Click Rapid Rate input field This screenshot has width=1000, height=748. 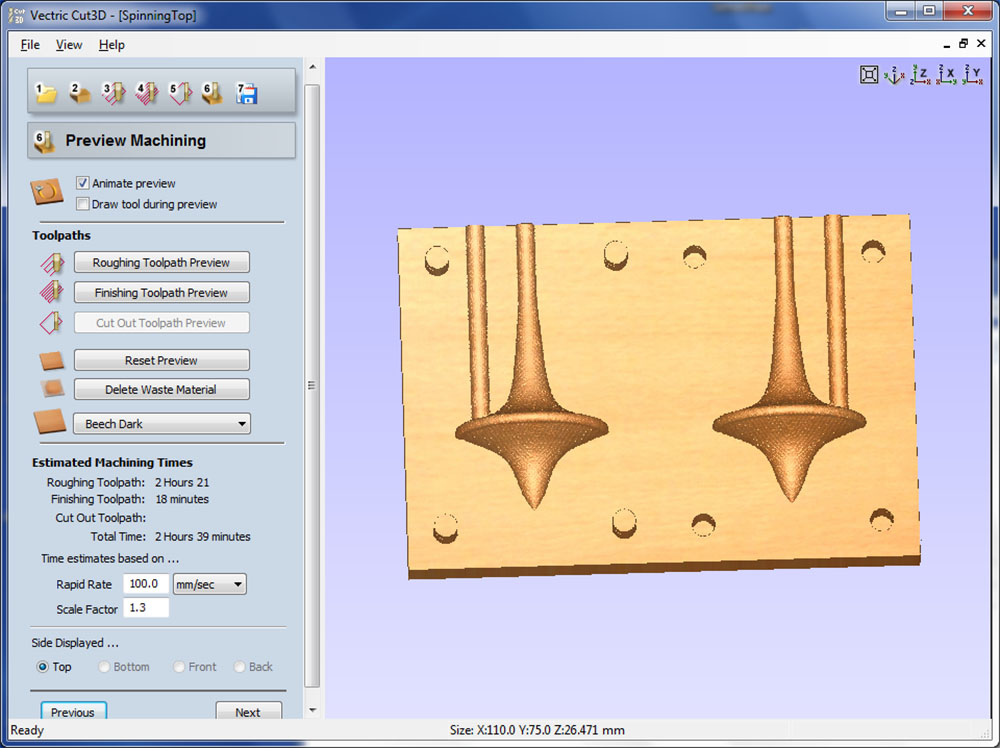(x=146, y=583)
